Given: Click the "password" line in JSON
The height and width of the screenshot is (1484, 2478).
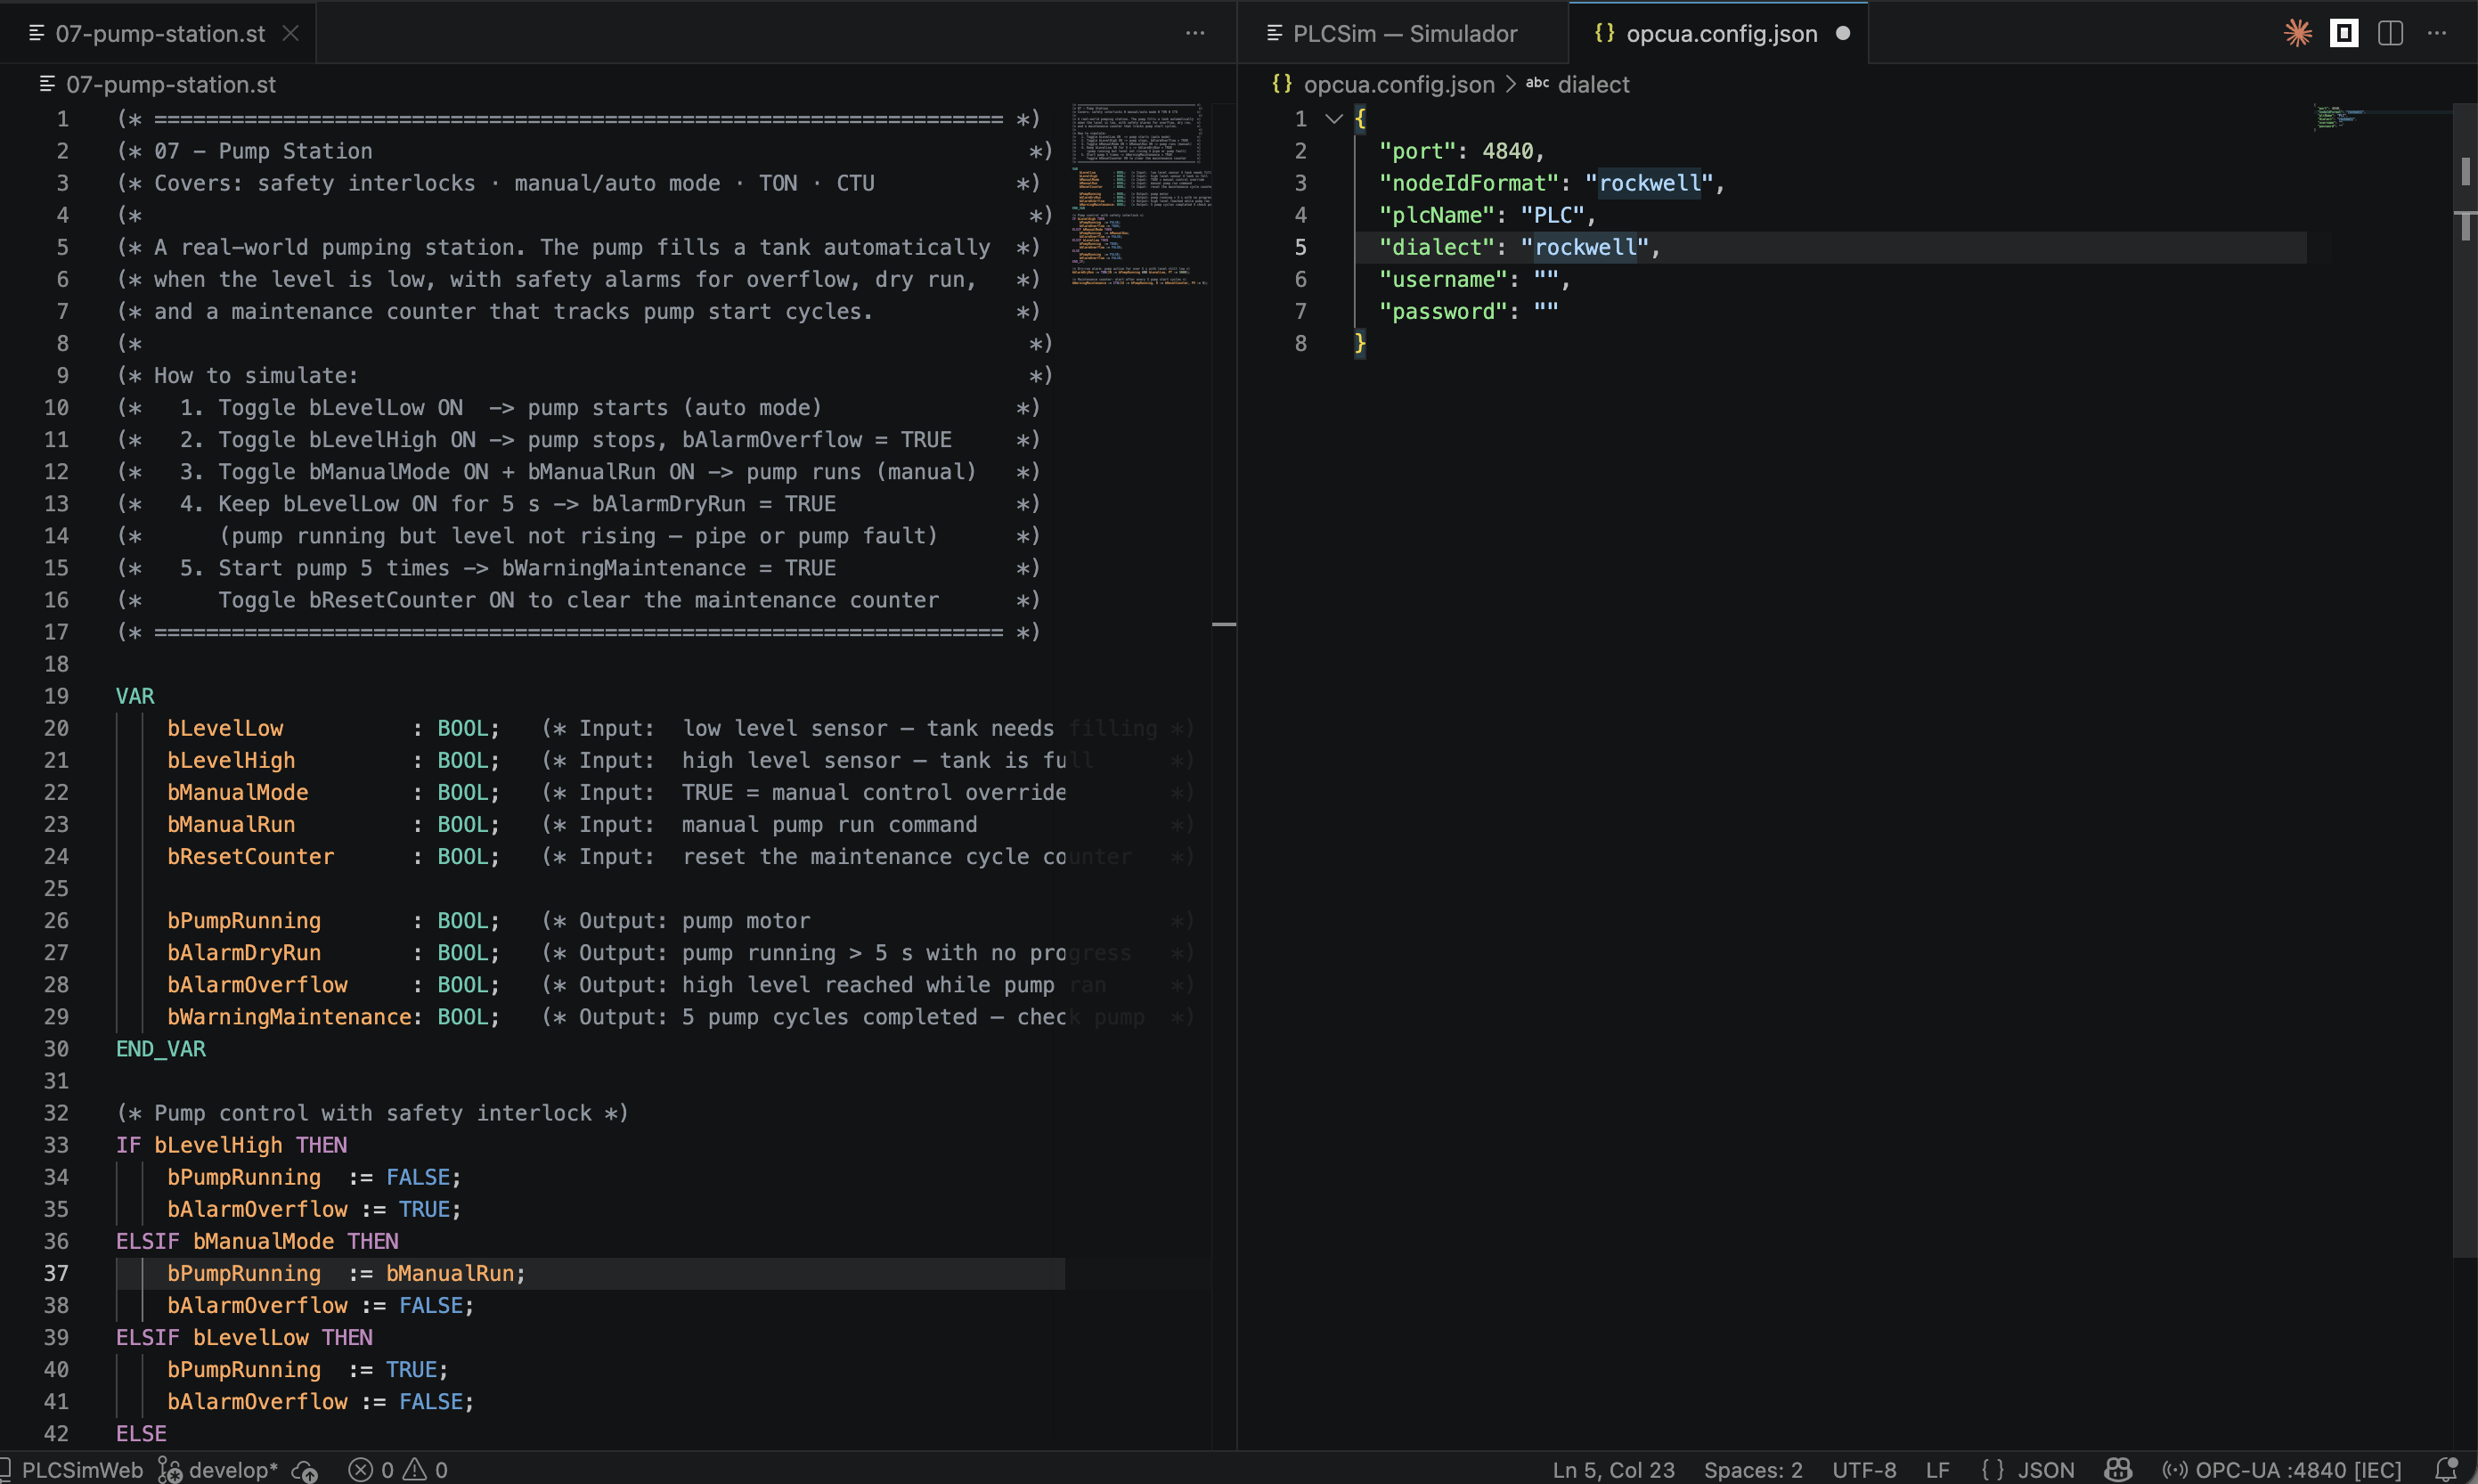Looking at the screenshot, I should tap(1468, 311).
